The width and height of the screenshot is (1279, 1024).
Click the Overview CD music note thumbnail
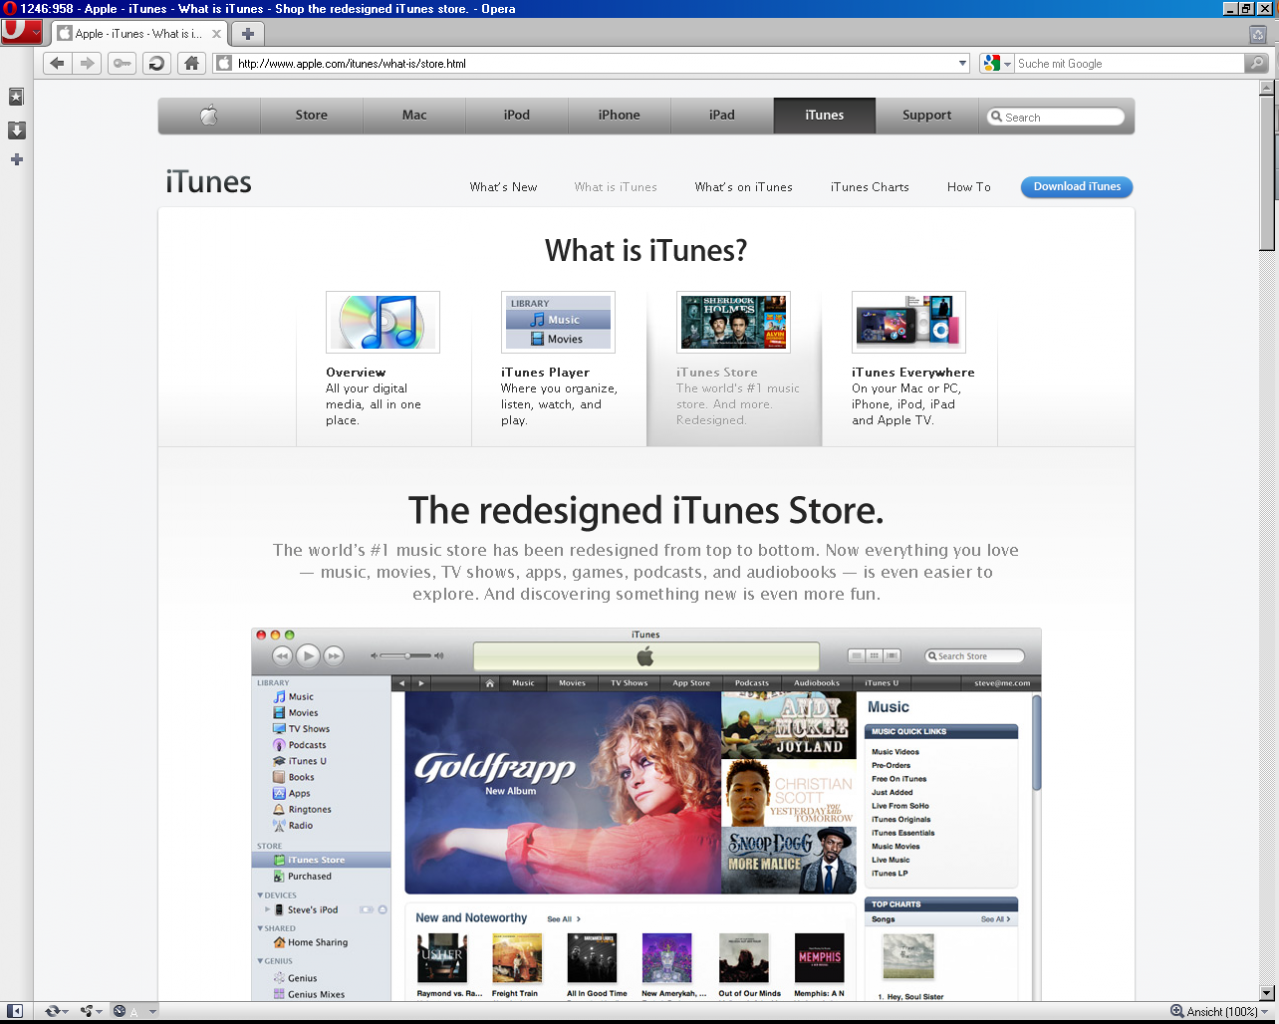tap(383, 322)
